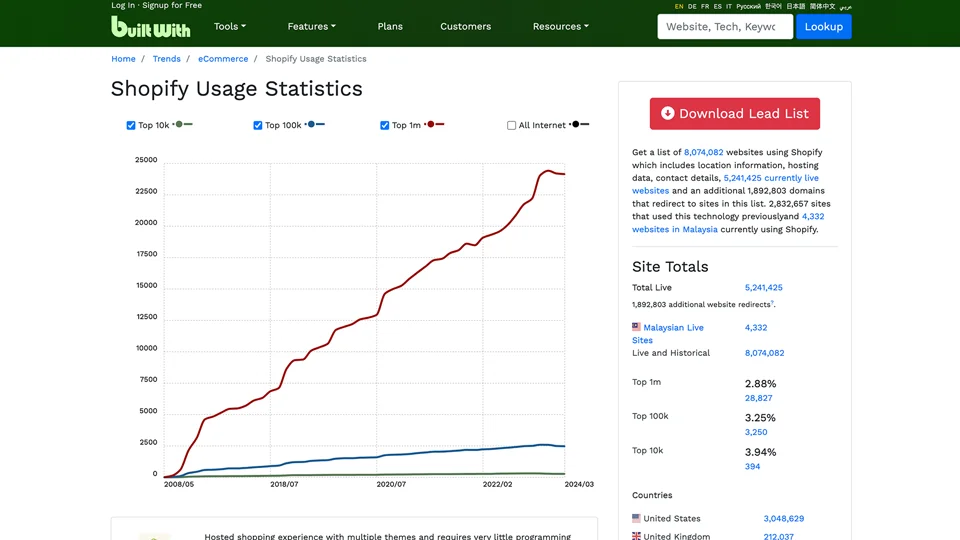The height and width of the screenshot is (540, 960).
Task: Go to the Plans page
Action: pyautogui.click(x=390, y=26)
